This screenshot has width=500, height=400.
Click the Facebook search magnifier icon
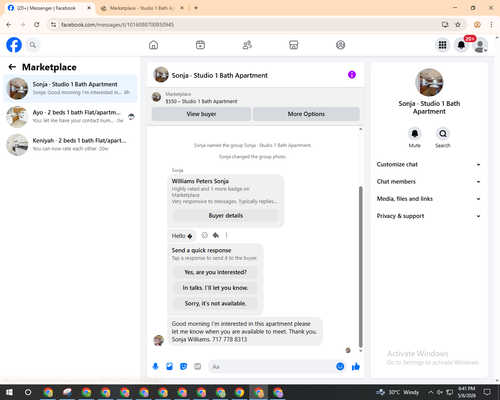coord(33,45)
